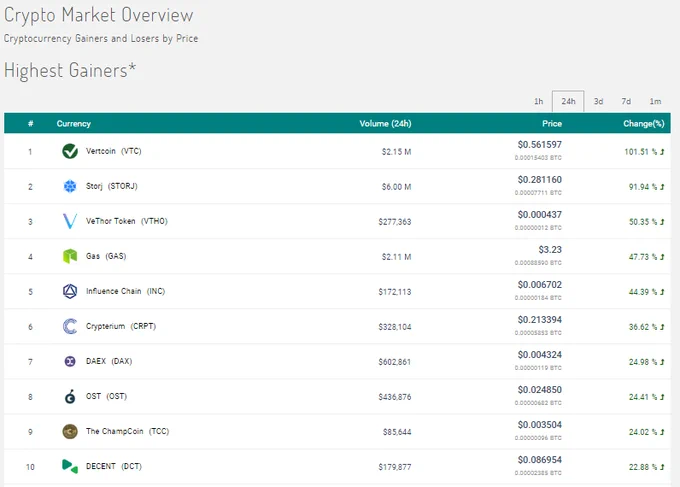Click the up arrow beside 50.35 %
The height and width of the screenshot is (487, 680).
(662, 222)
